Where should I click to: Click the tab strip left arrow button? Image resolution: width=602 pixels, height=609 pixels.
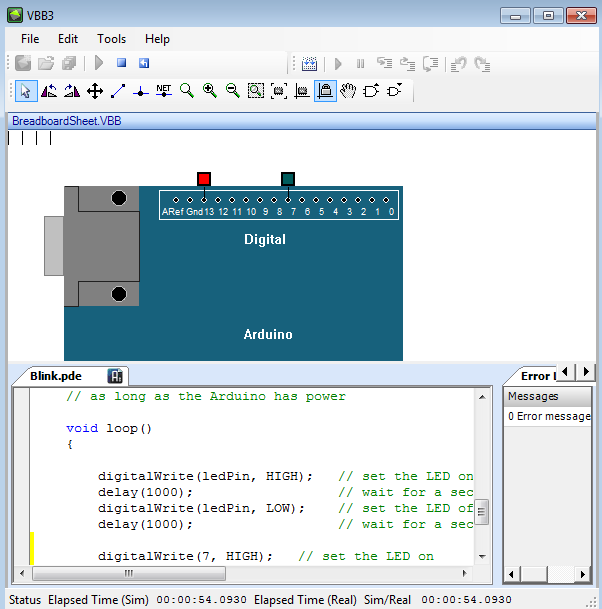click(x=565, y=372)
